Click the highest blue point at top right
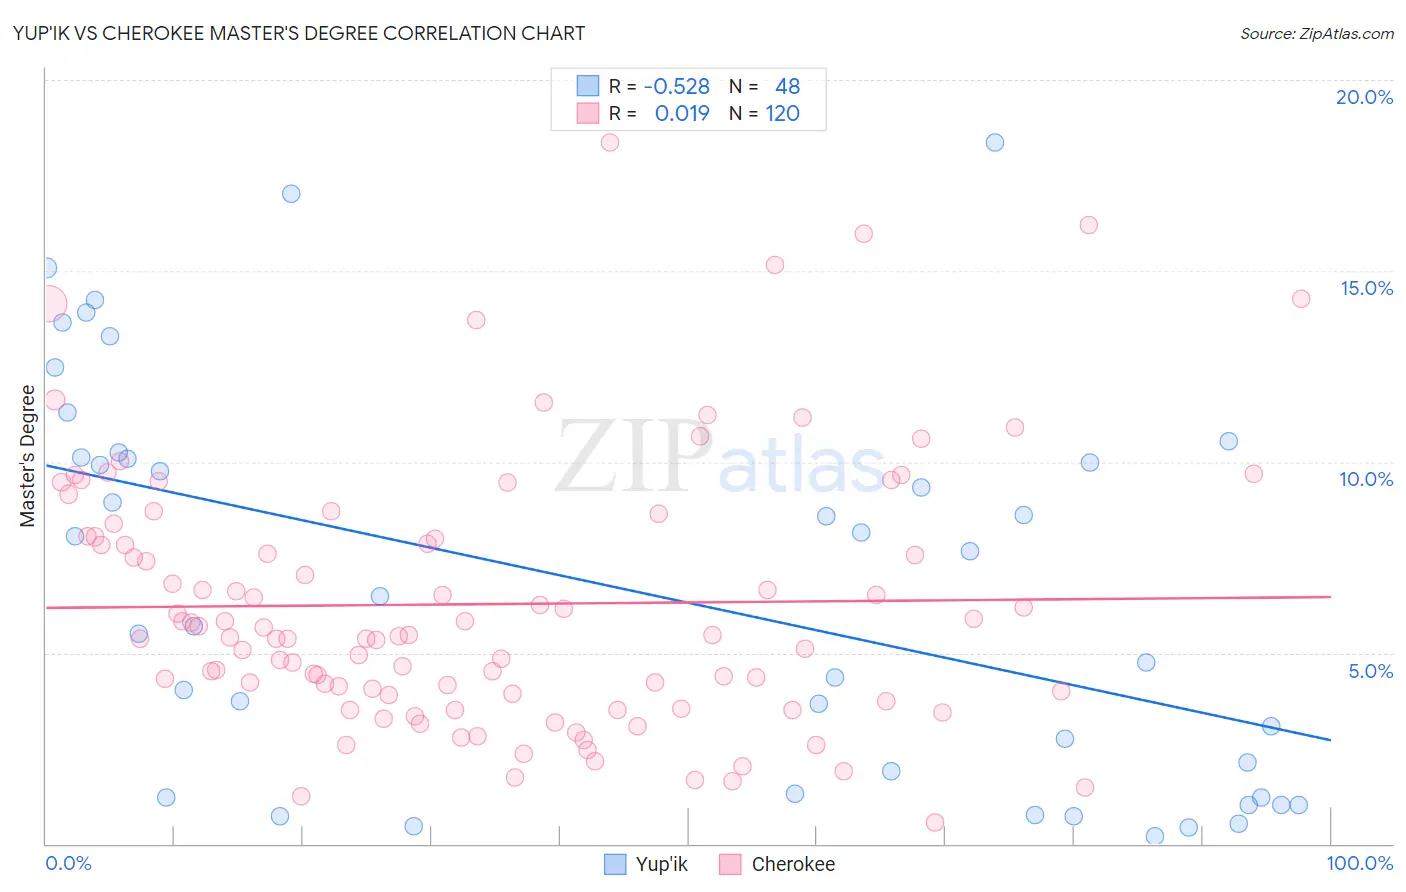 point(995,142)
